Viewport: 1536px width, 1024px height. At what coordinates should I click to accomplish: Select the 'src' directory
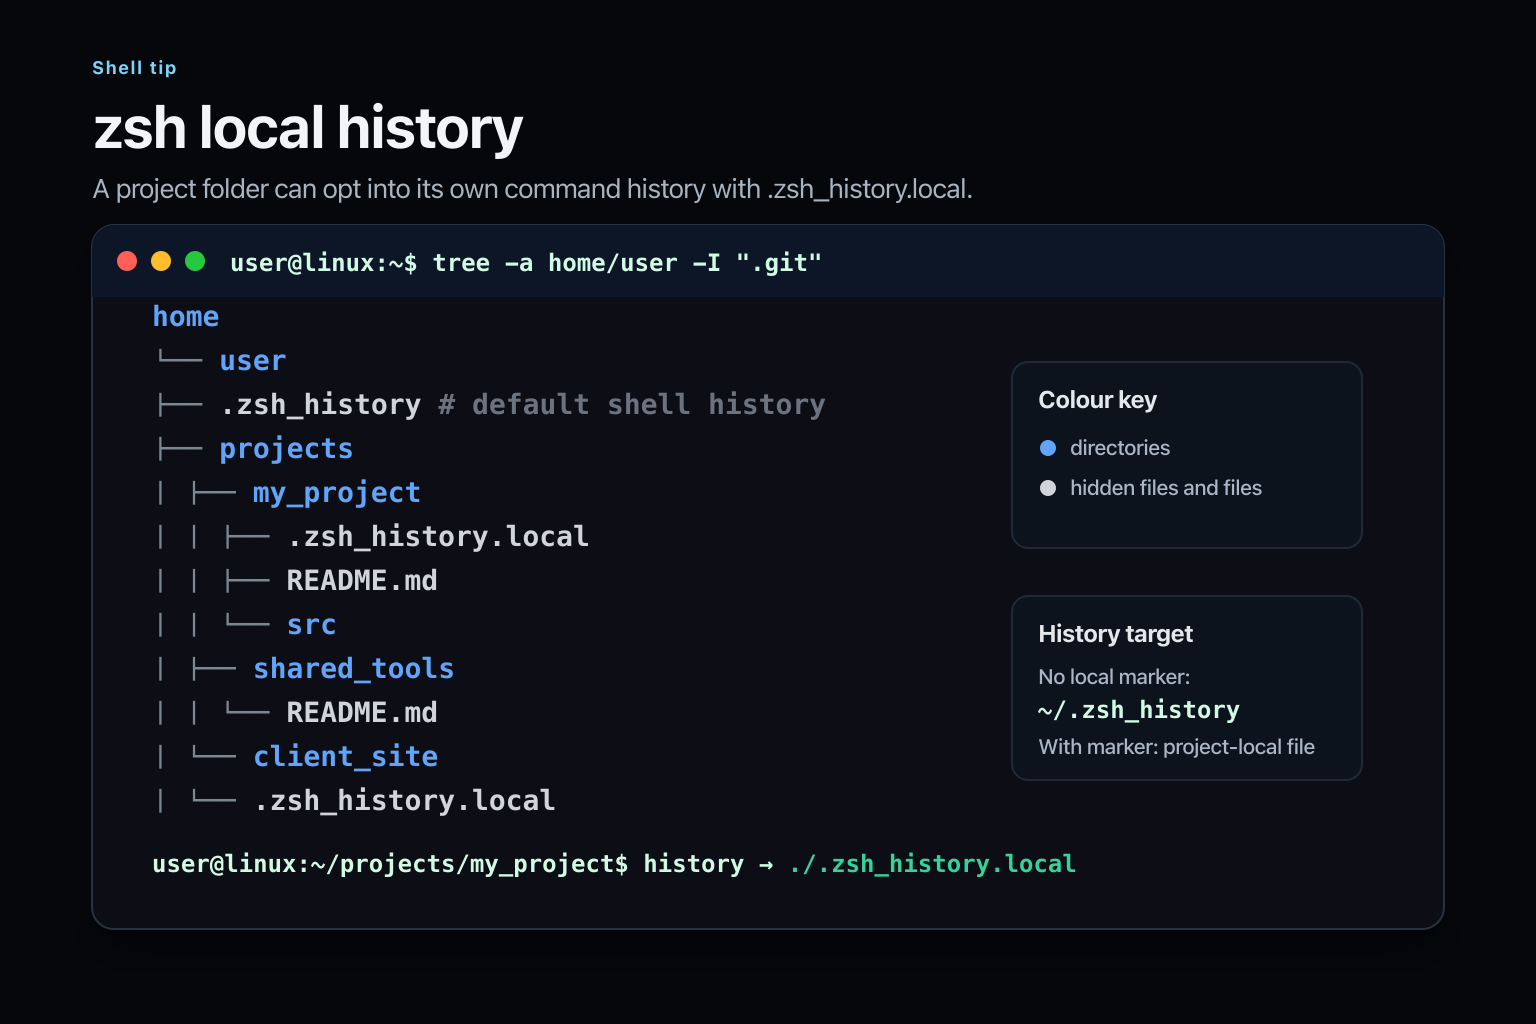312,625
